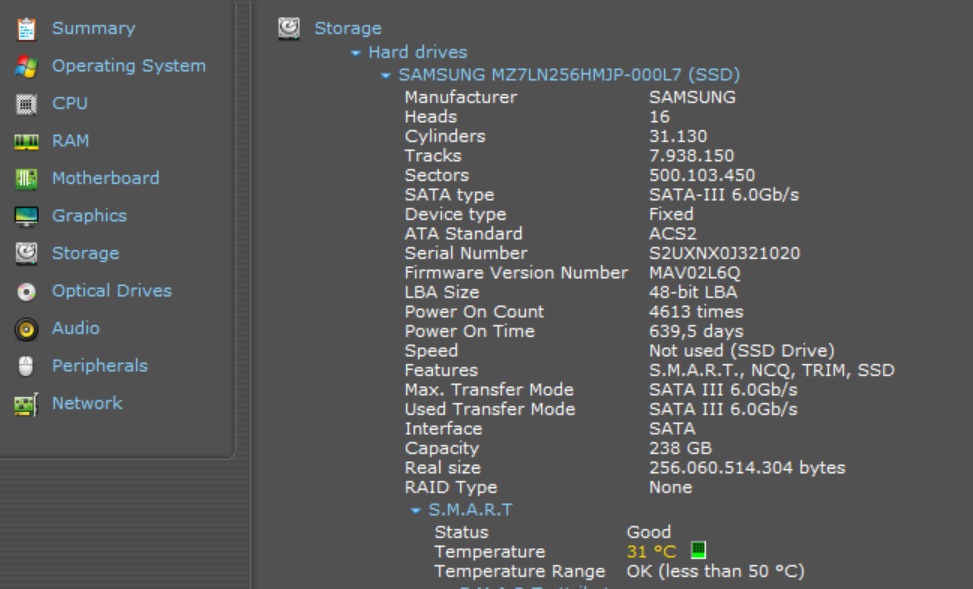
Task: Click the Graphics monitor icon
Action: tap(27, 216)
